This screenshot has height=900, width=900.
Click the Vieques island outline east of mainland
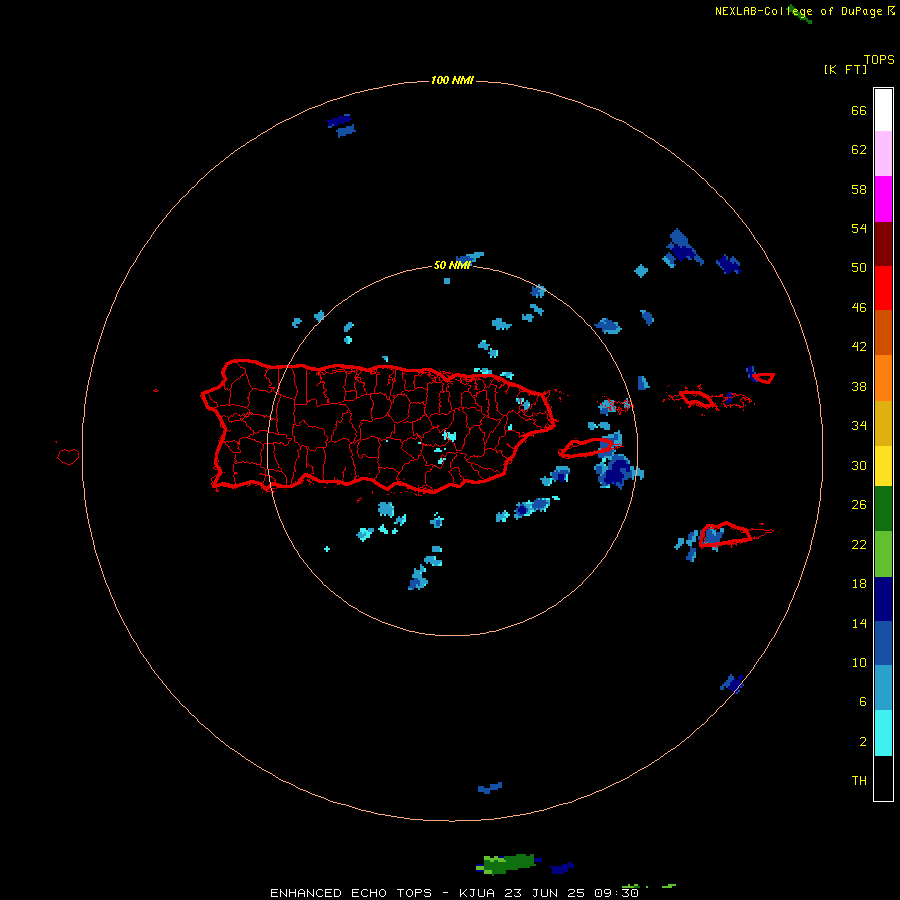(x=587, y=447)
